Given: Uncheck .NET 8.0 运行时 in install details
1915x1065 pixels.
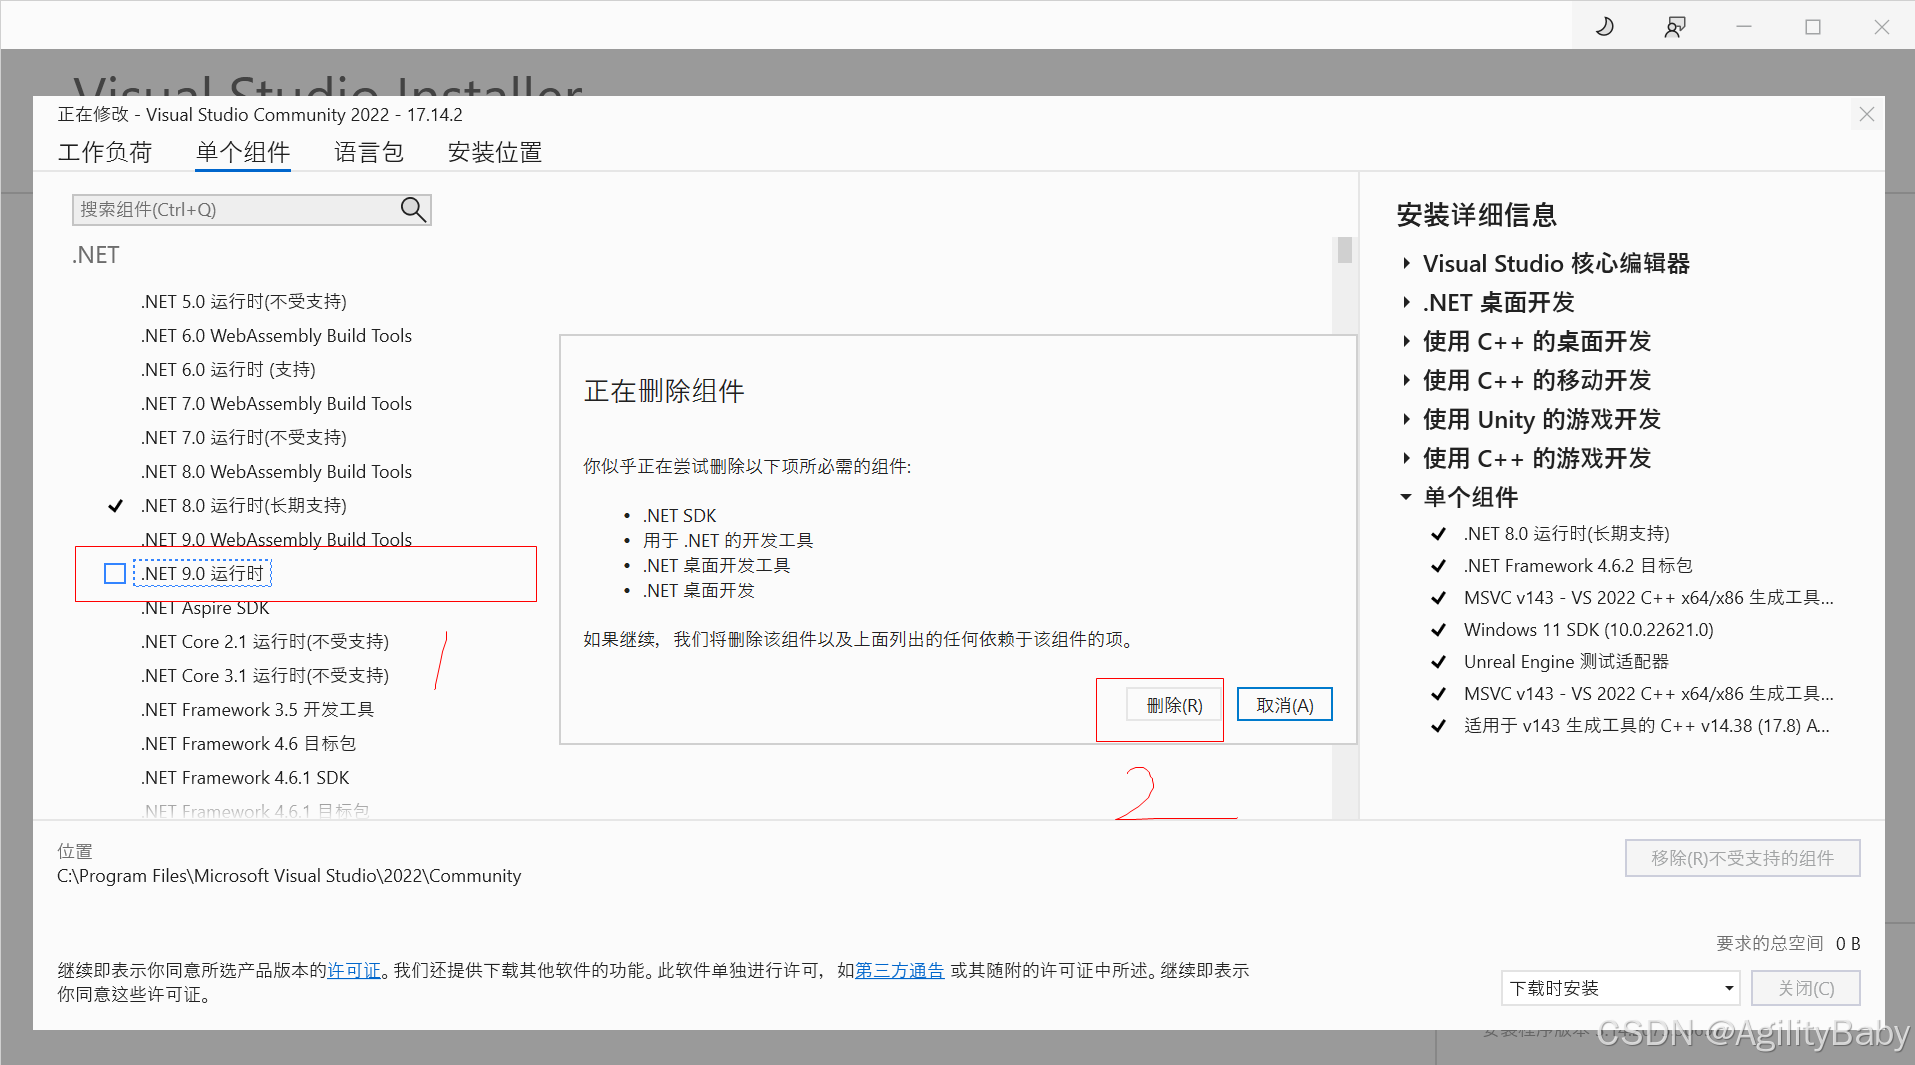Looking at the screenshot, I should pyautogui.click(x=1438, y=534).
